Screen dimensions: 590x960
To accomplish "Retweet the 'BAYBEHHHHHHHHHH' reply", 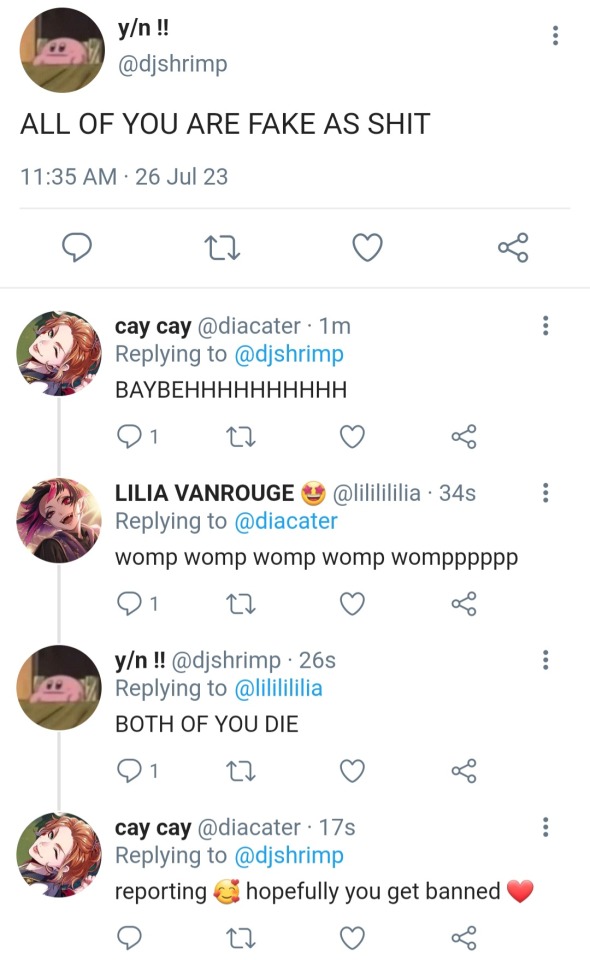I will (241, 437).
